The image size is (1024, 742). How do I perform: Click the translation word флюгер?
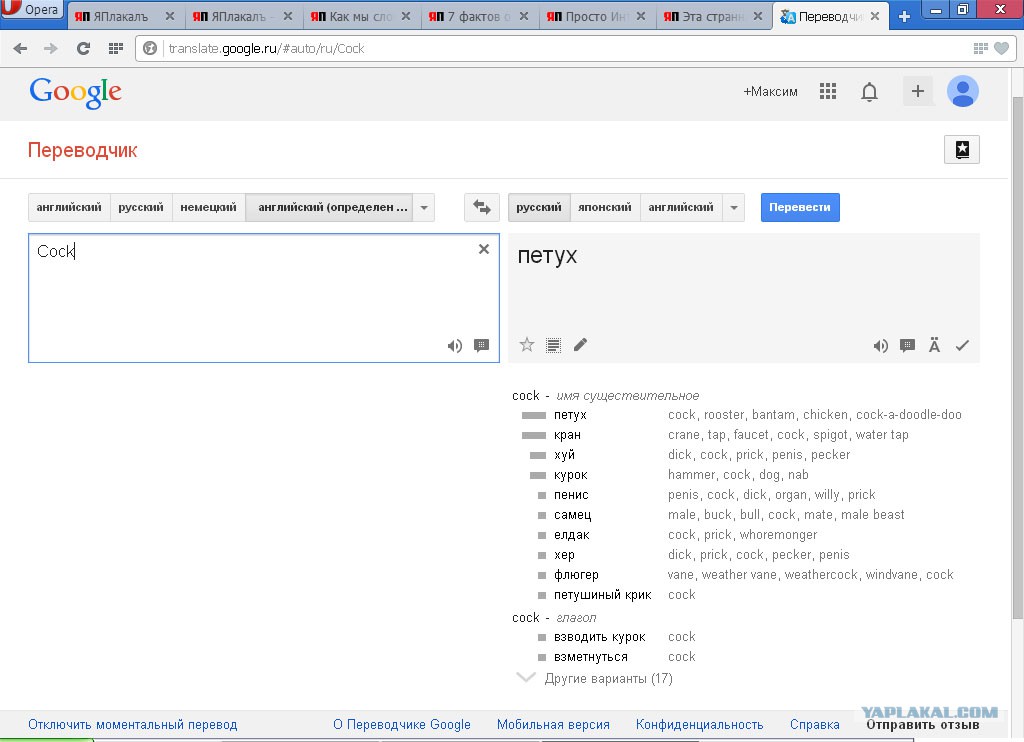(x=576, y=575)
